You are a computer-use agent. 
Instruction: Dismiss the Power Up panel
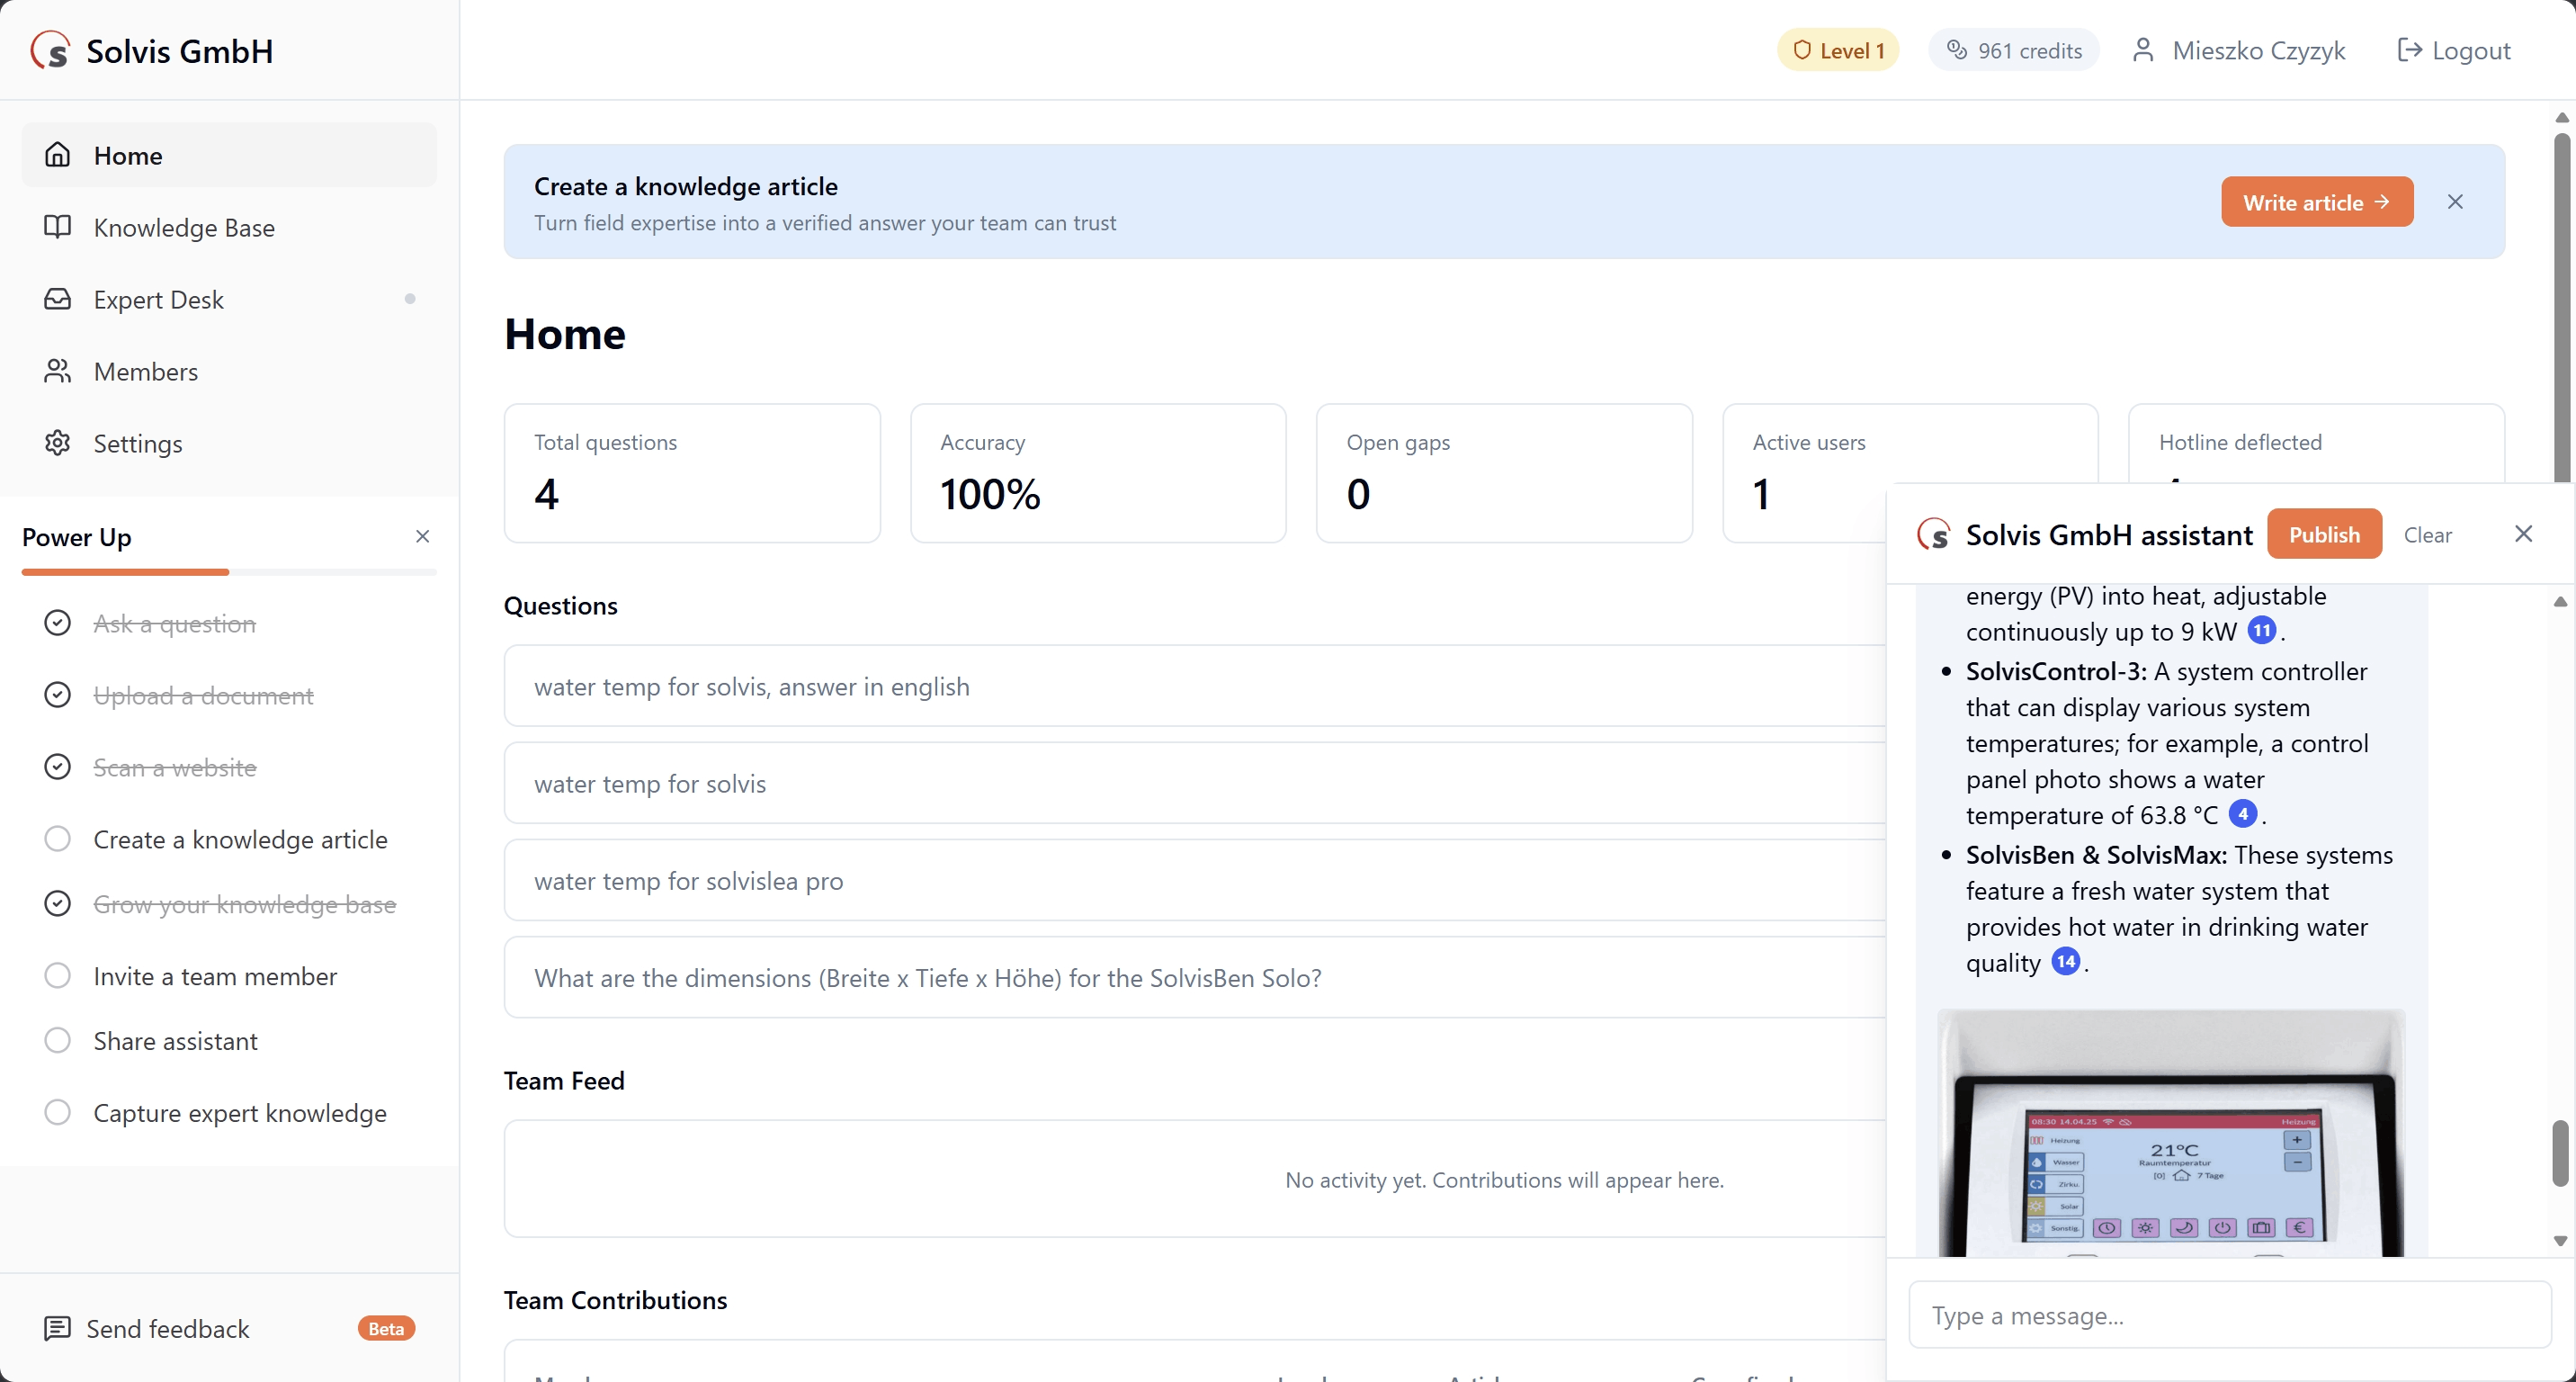(x=422, y=537)
